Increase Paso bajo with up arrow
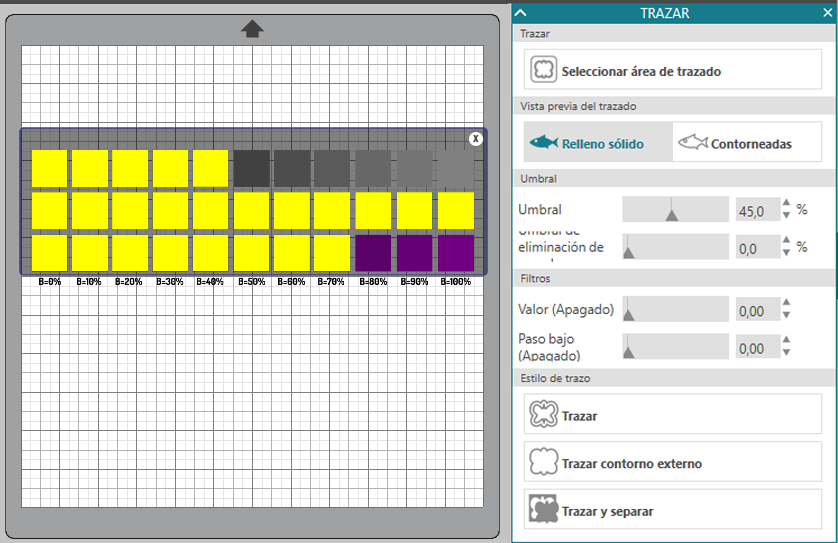This screenshot has width=838, height=543. [x=786, y=339]
